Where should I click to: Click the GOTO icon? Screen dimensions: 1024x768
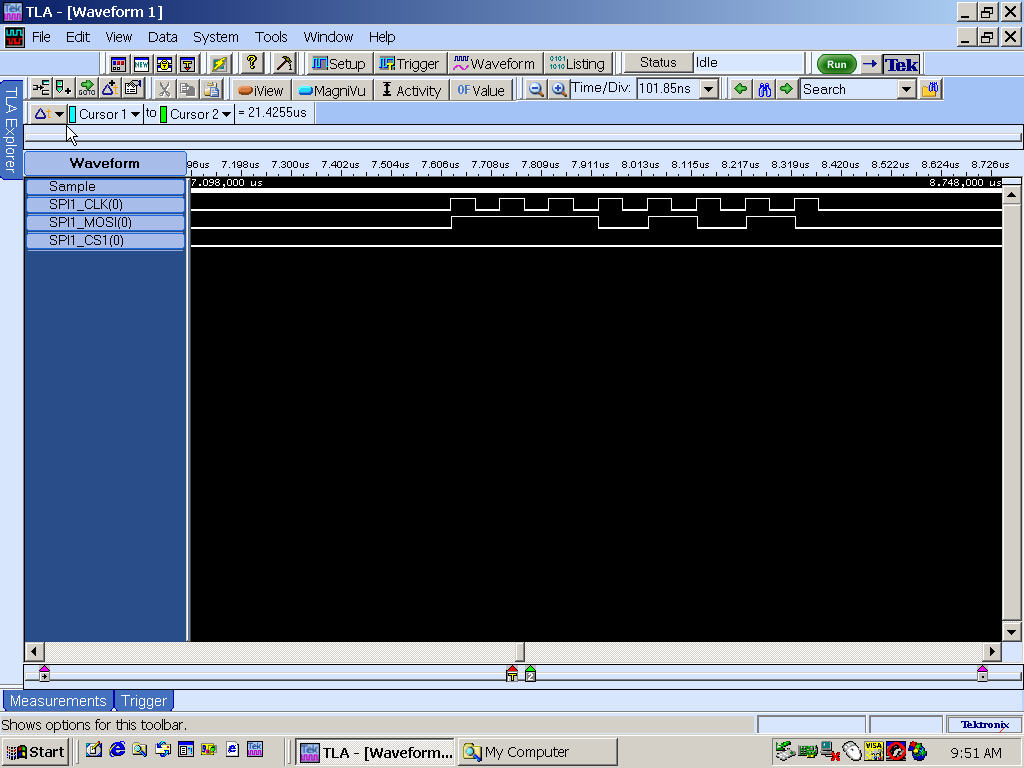(x=86, y=88)
